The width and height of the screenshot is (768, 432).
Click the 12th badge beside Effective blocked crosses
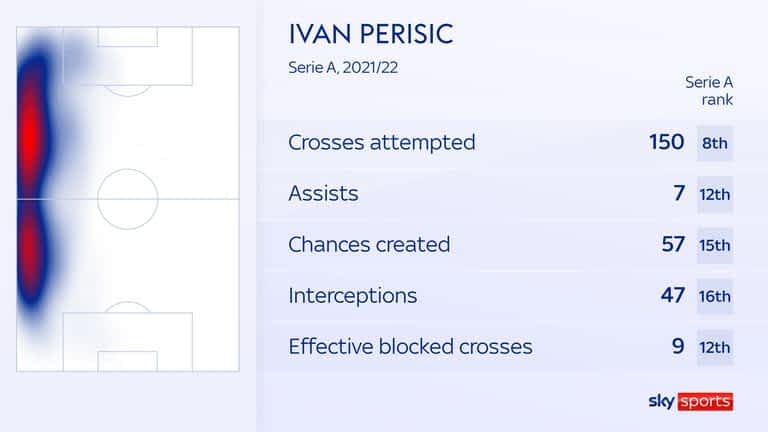click(715, 347)
